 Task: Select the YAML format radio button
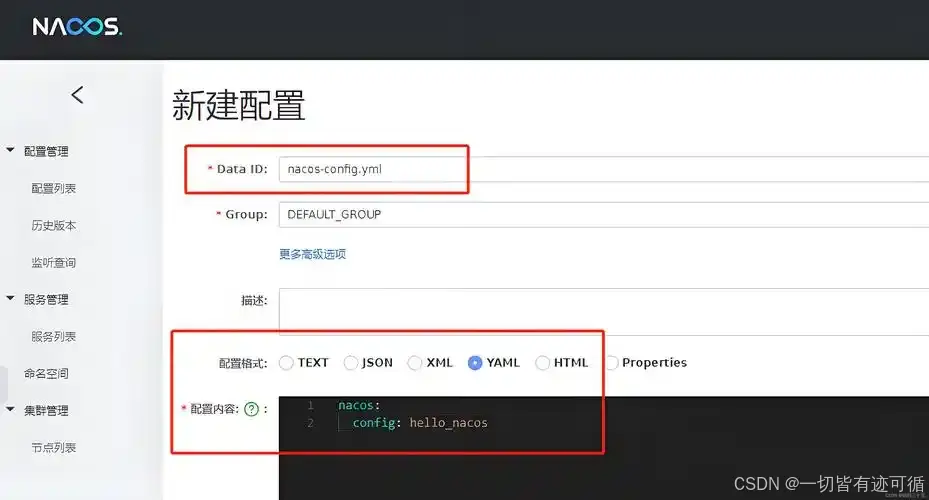point(475,363)
